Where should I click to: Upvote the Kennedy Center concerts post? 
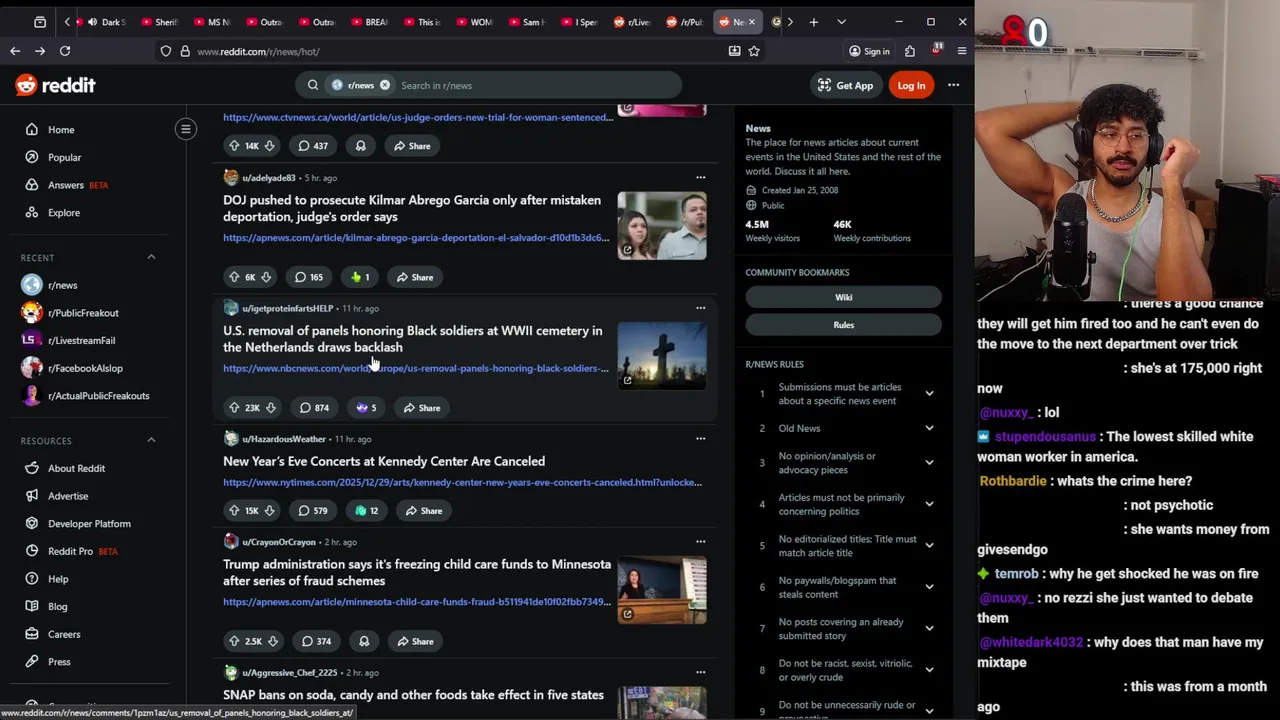[234, 511]
